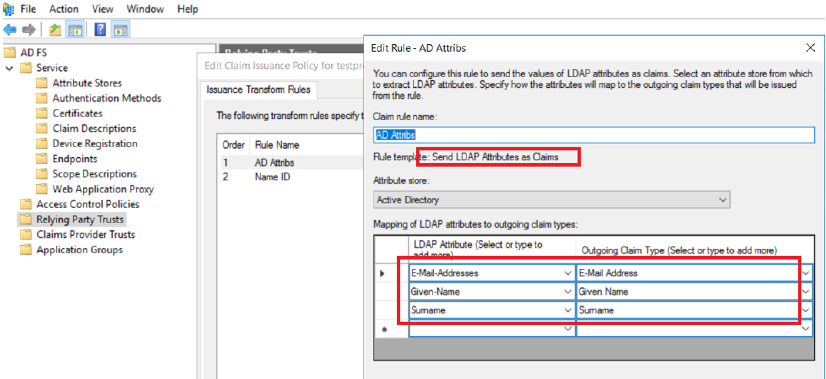Select Scope Descriptions in the tree

click(x=94, y=174)
